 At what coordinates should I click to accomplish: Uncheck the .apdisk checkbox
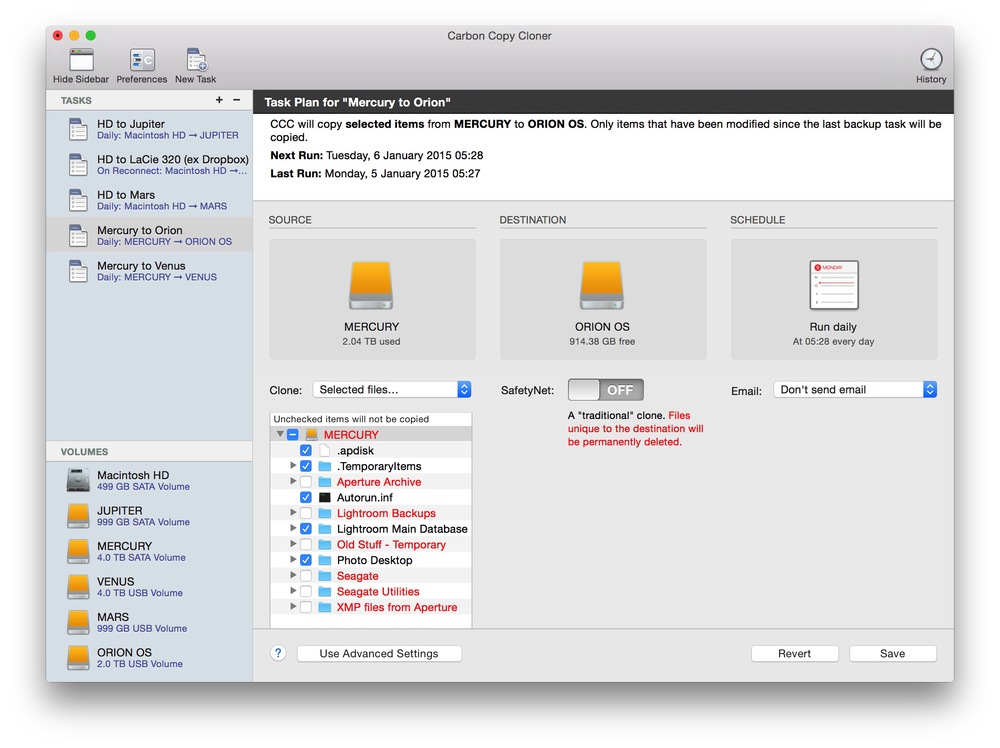click(306, 450)
